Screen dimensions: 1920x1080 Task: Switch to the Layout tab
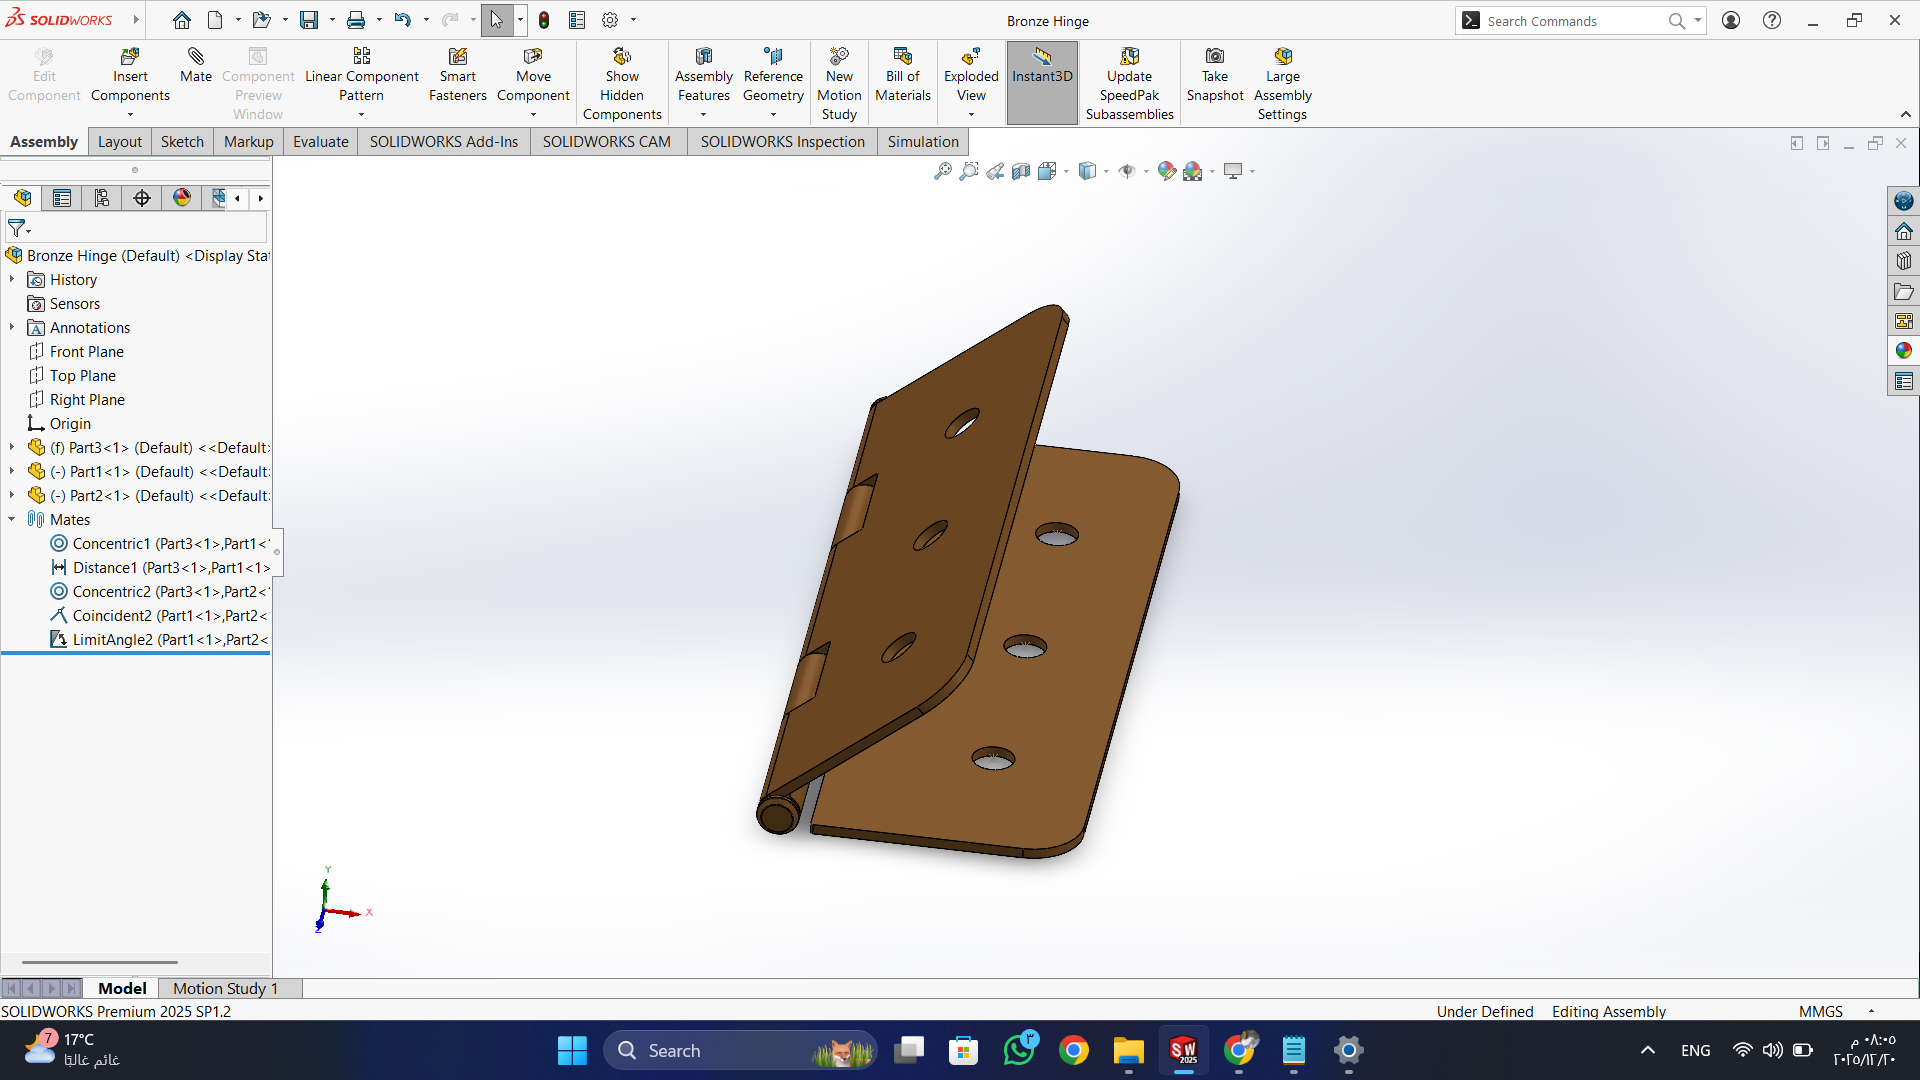pos(119,142)
